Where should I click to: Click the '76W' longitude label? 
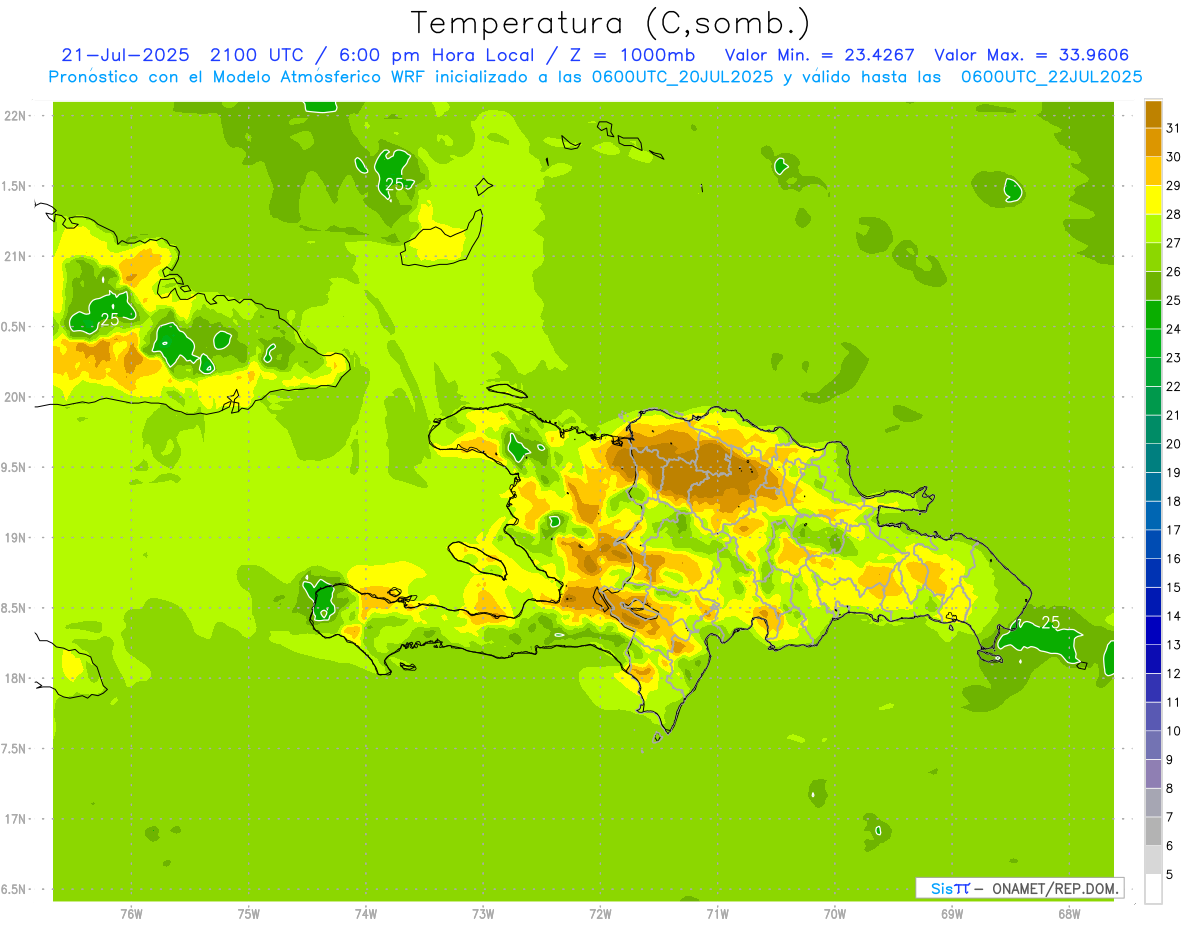[x=131, y=913]
